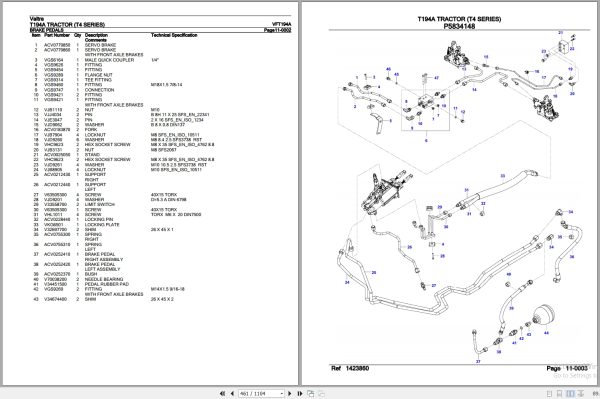The height and width of the screenshot is (399, 600).
Task: Toggle the two-page view layout icon
Action: pyautogui.click(x=571, y=394)
